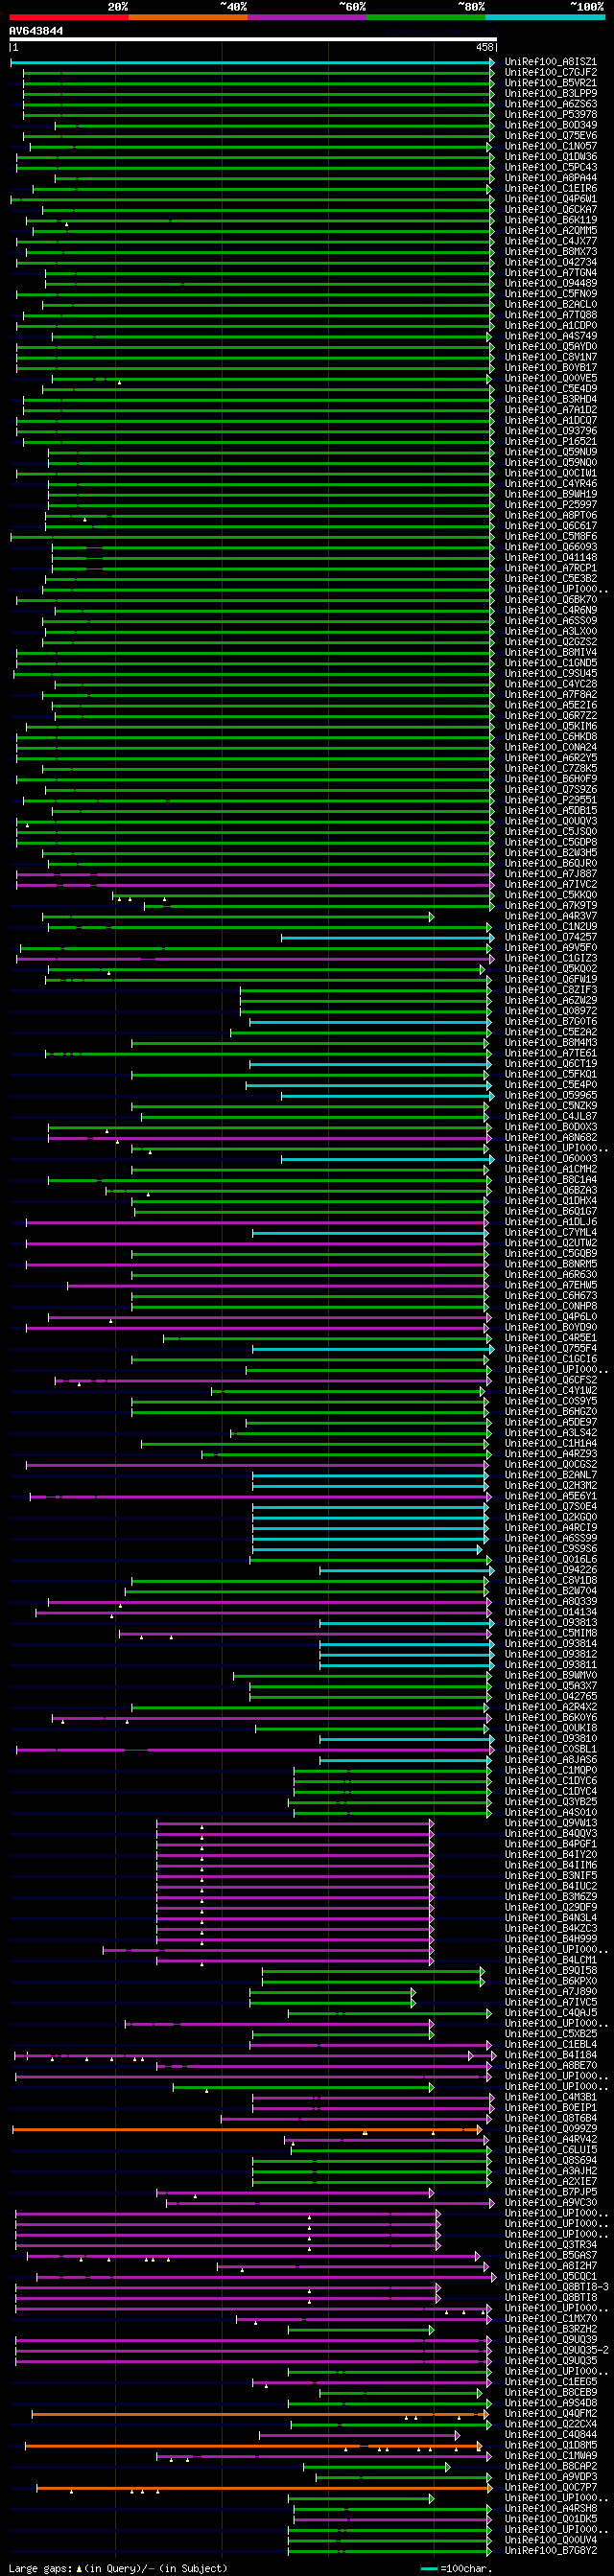Click the red ~20% identity legend bar
Image resolution: width=614 pixels, height=2576 pixels.
69,17
